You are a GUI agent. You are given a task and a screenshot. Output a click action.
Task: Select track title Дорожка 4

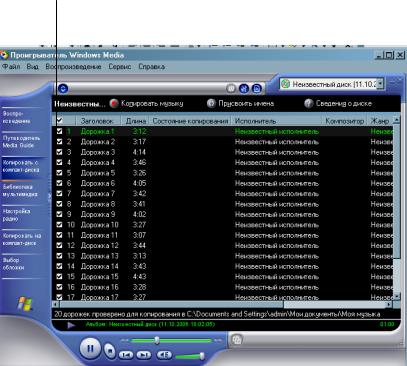click(98, 162)
